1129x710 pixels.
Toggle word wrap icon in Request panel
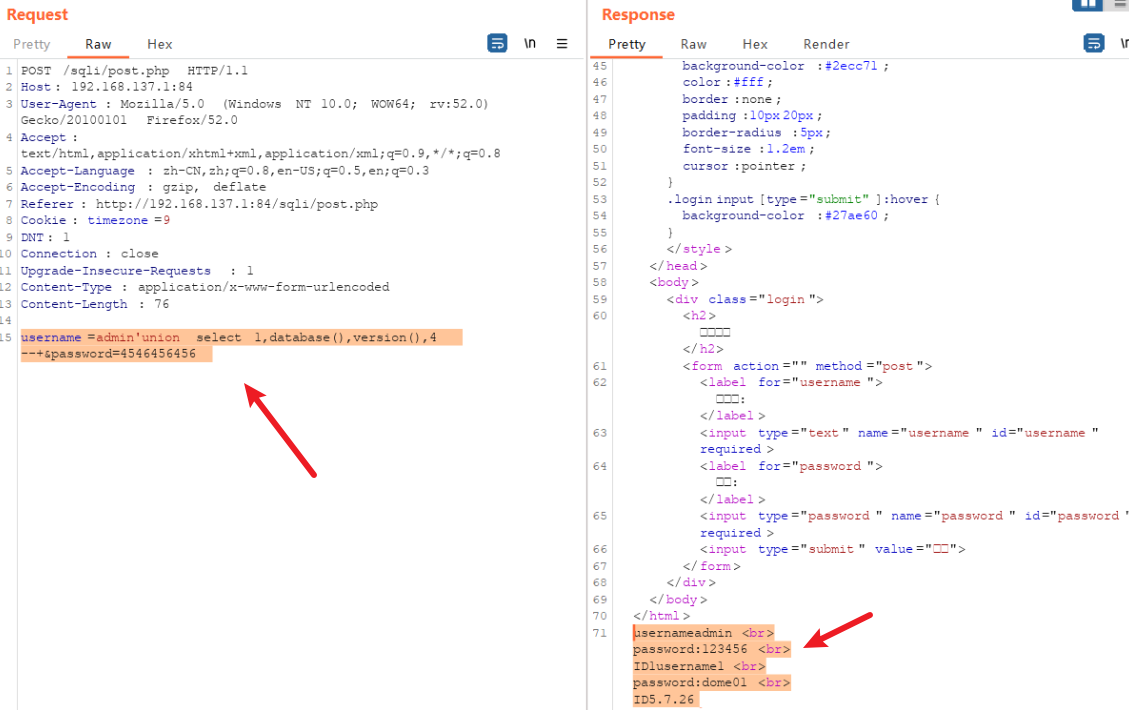(x=497, y=43)
